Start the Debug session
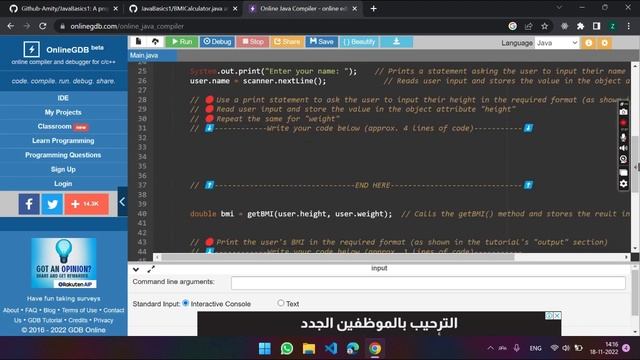Image resolution: width=640 pixels, height=360 pixels. click(217, 42)
